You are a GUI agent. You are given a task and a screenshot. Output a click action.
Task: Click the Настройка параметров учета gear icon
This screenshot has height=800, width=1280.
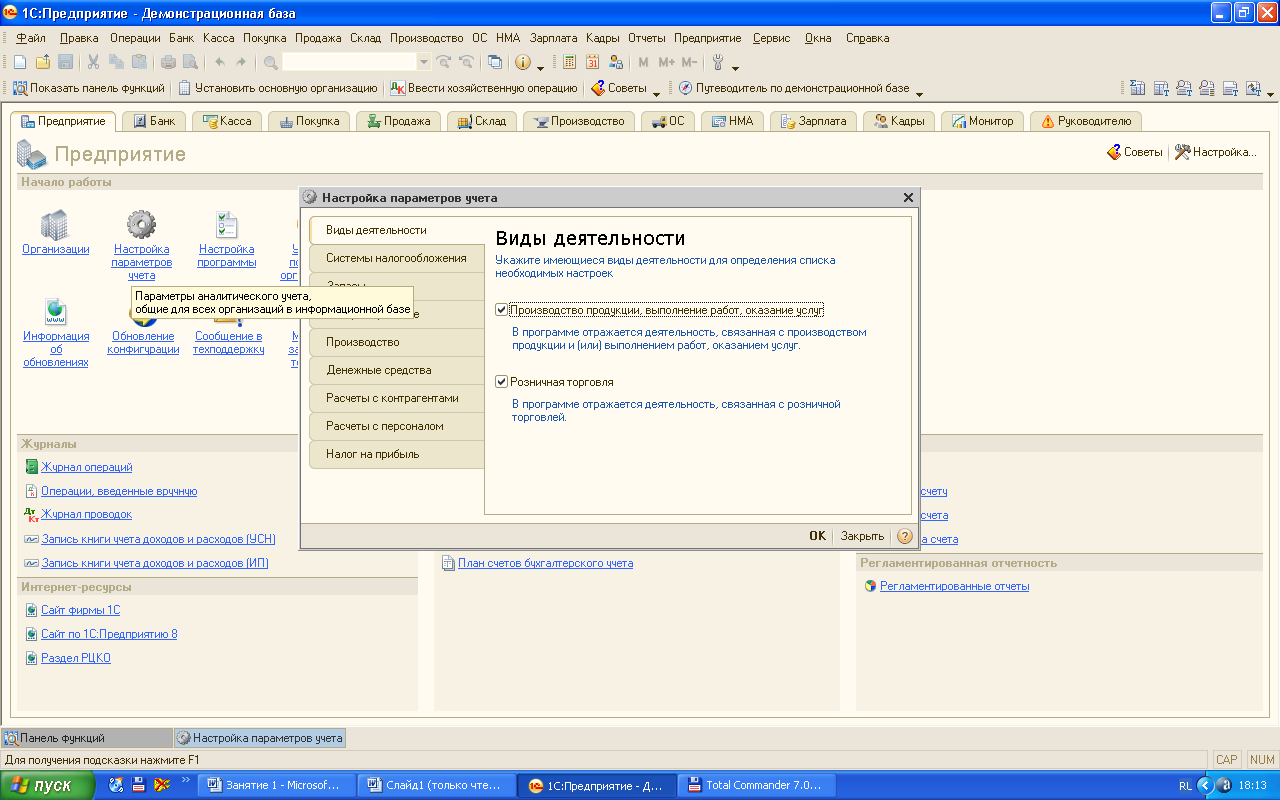pyautogui.click(x=141, y=225)
